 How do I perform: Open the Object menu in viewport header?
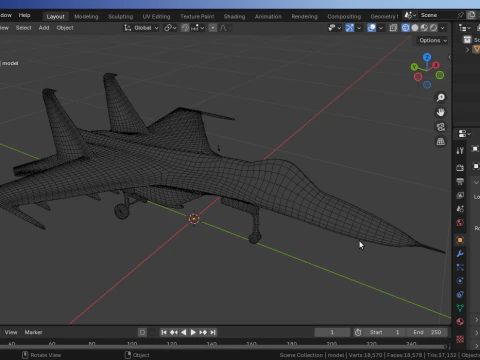[65, 28]
